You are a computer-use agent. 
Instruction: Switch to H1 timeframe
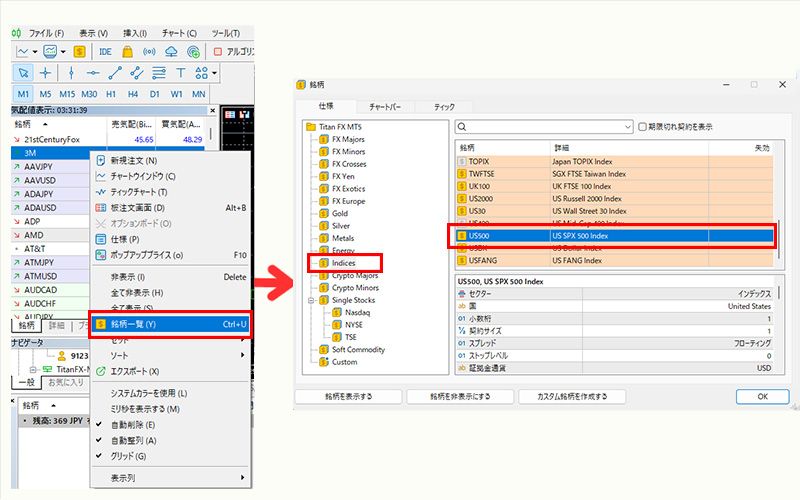click(x=111, y=94)
